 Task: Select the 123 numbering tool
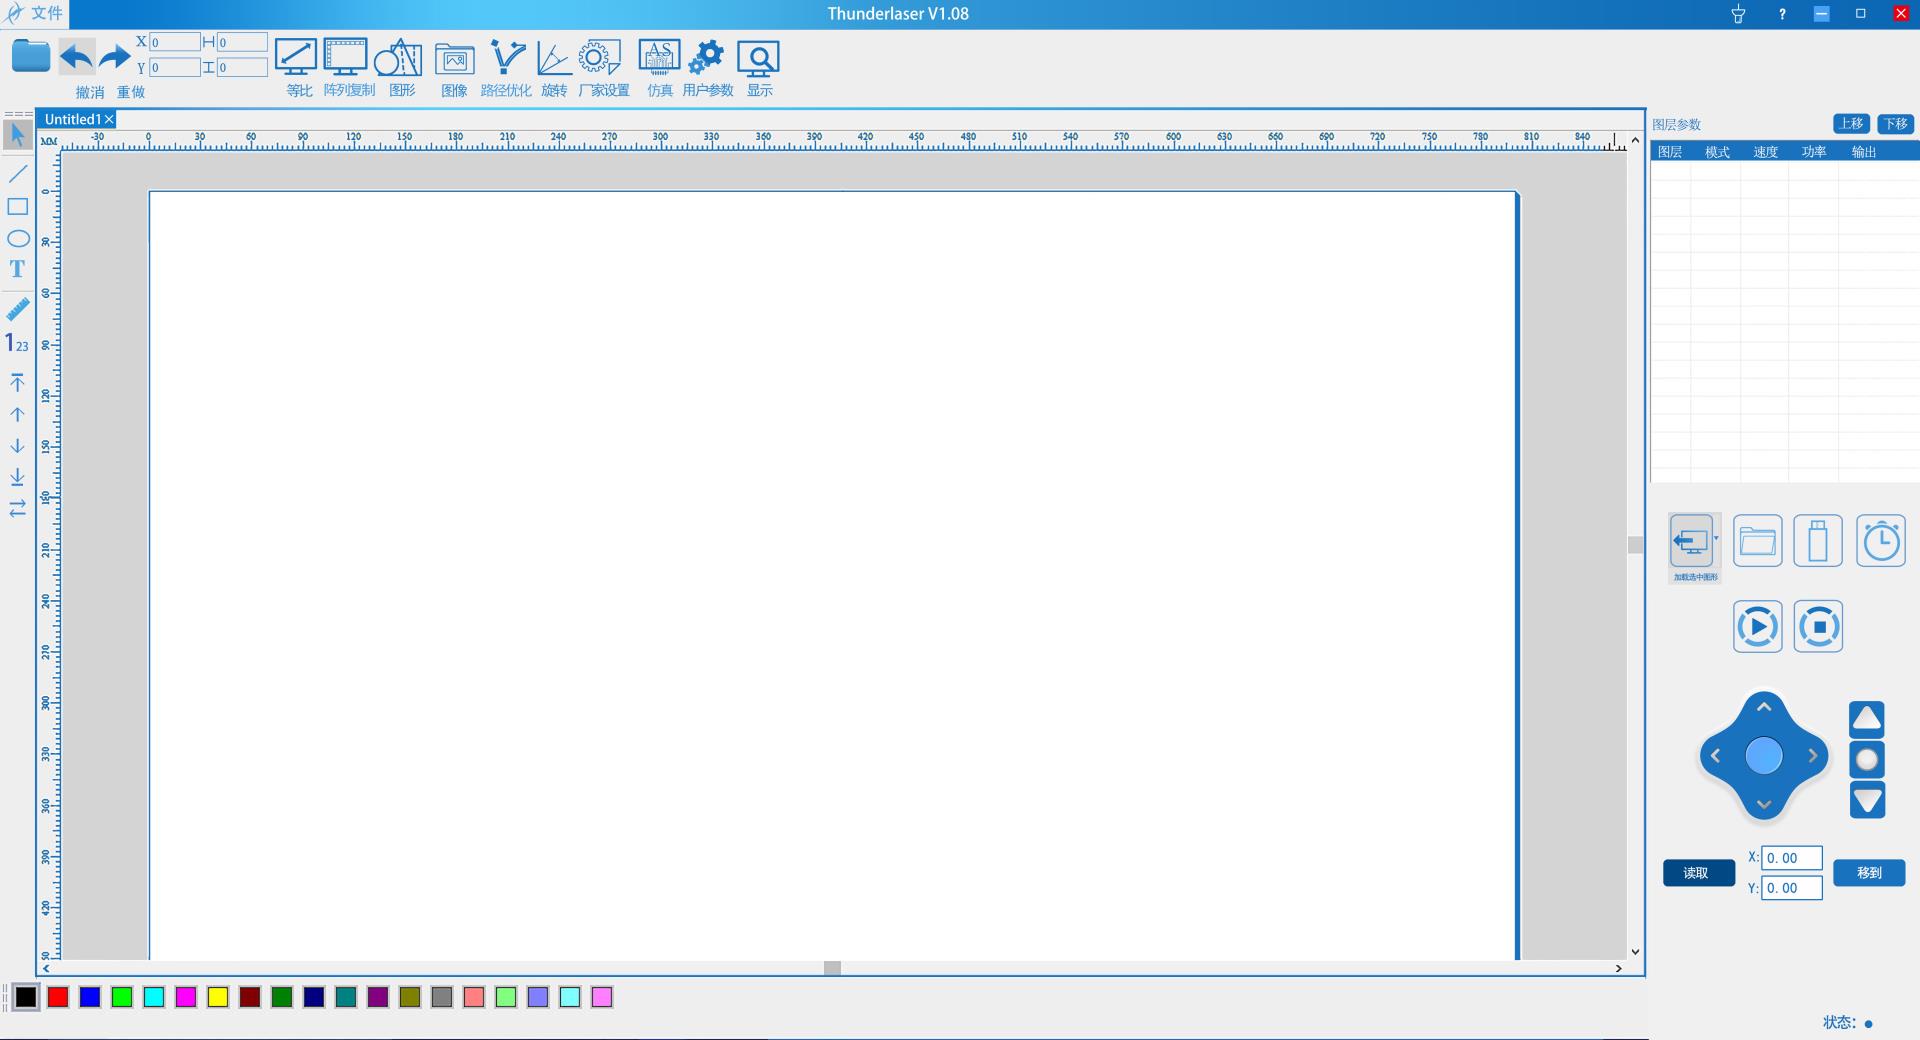17,343
